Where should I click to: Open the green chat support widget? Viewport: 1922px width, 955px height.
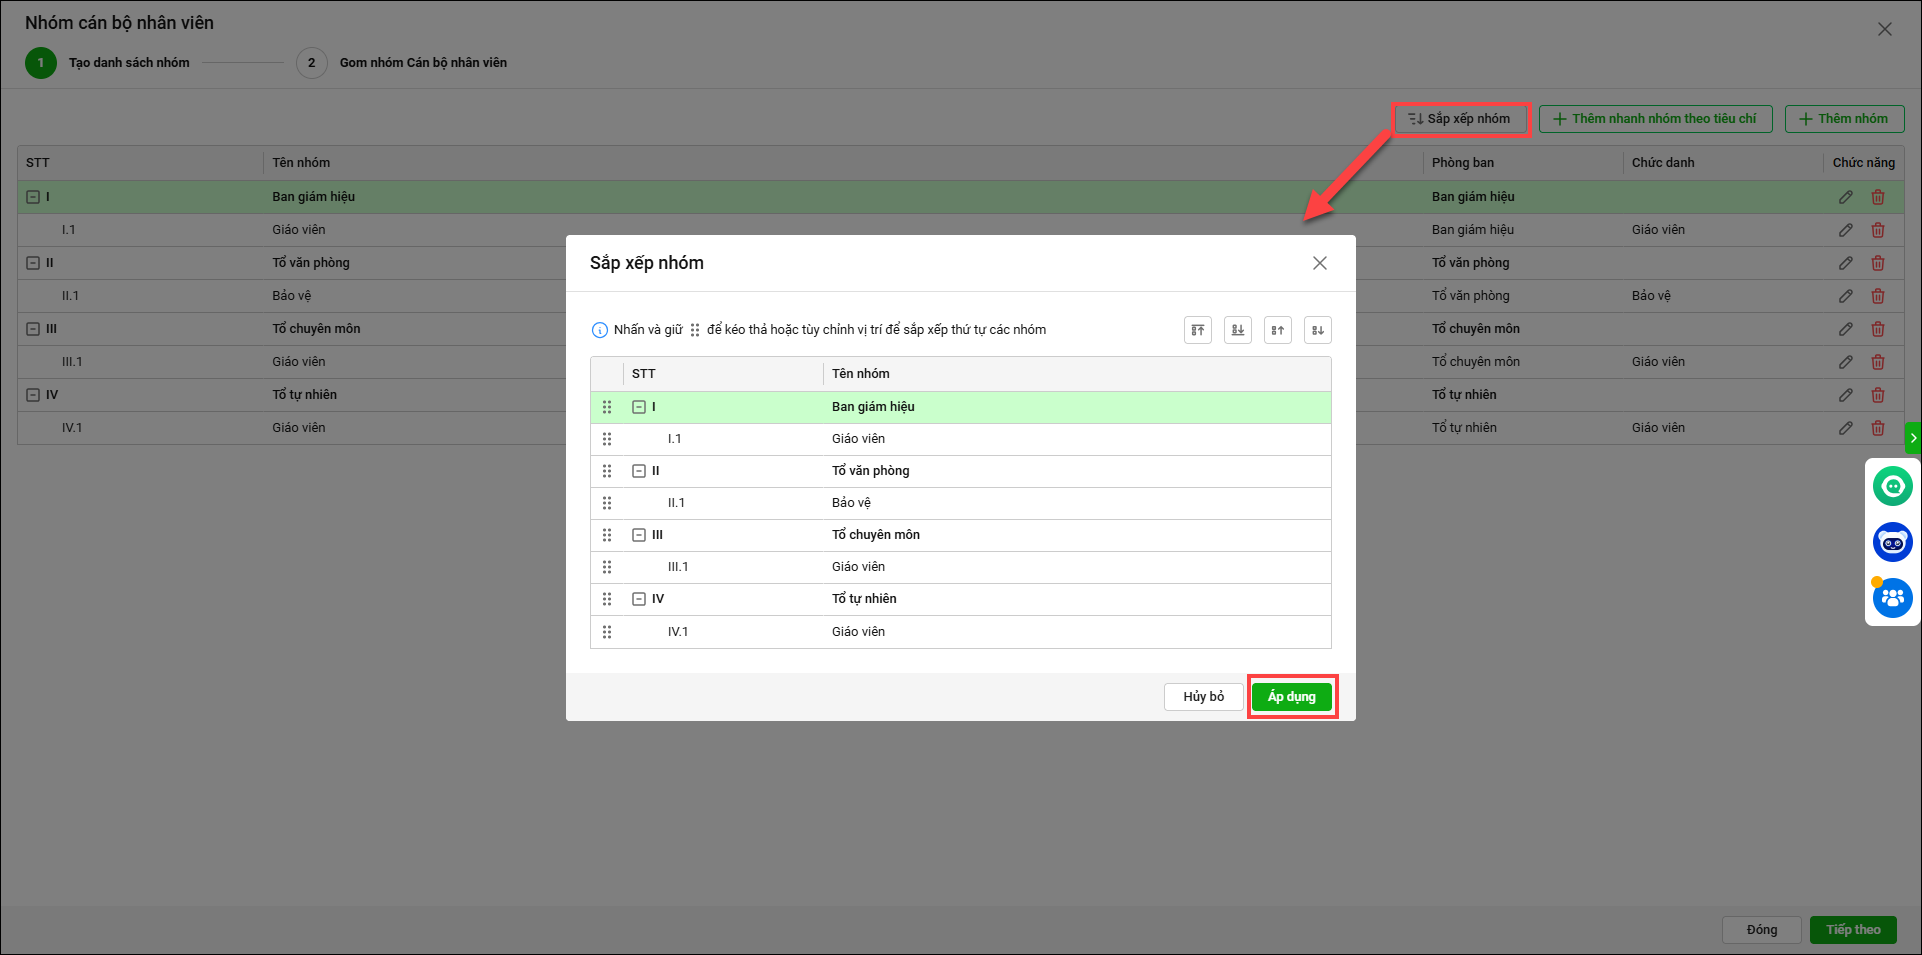coord(1892,486)
